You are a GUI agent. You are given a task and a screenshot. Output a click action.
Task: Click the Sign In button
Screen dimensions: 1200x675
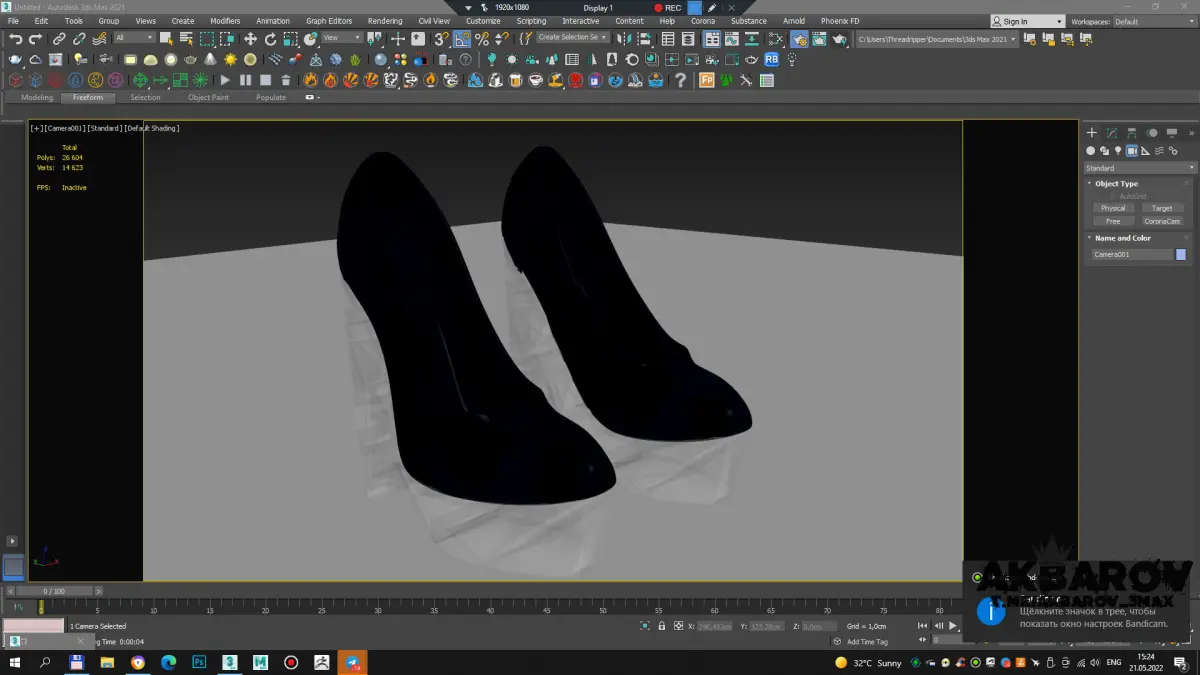click(1028, 21)
